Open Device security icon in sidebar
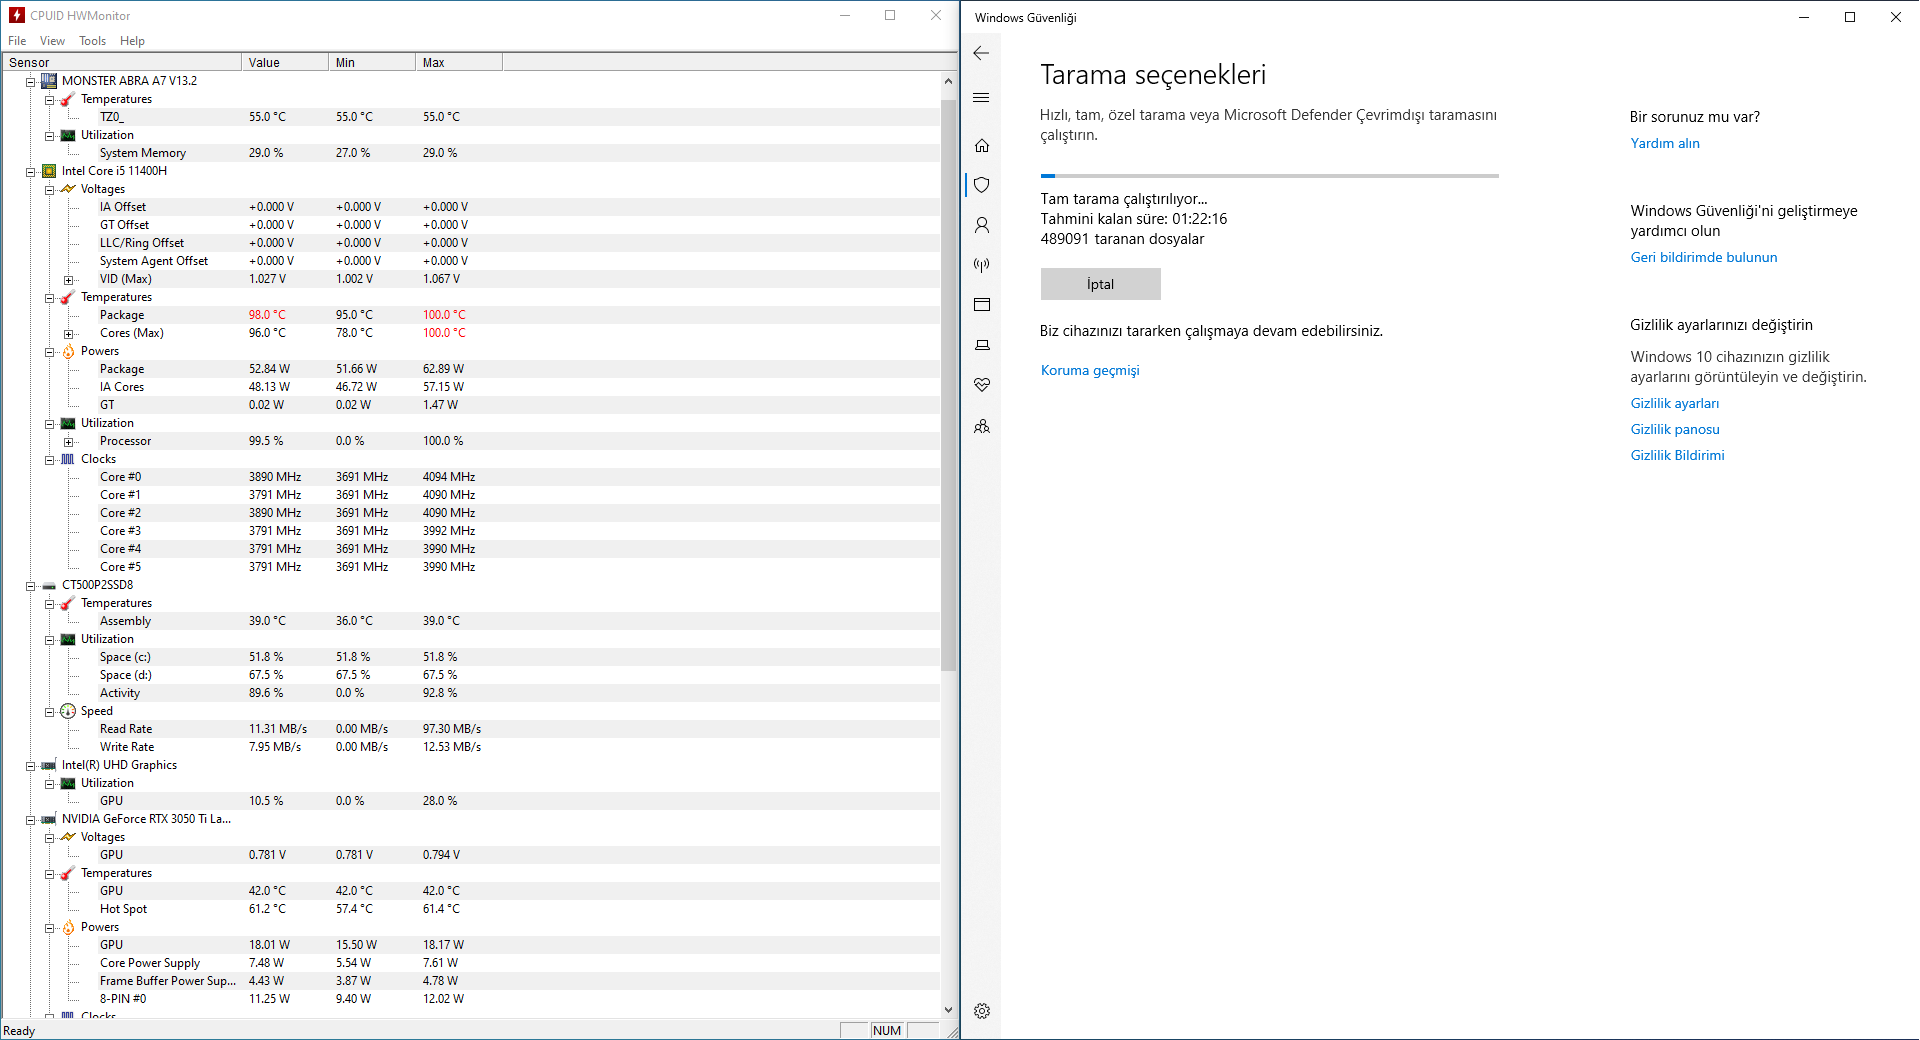The height and width of the screenshot is (1040, 1920). pos(981,344)
